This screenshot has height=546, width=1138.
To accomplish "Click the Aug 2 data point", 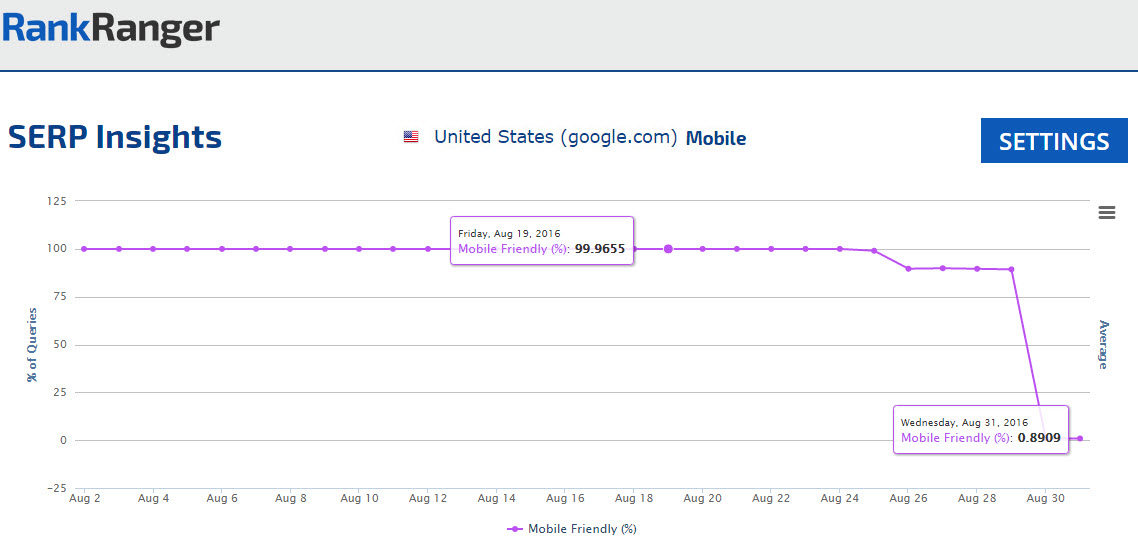I will click(x=84, y=249).
